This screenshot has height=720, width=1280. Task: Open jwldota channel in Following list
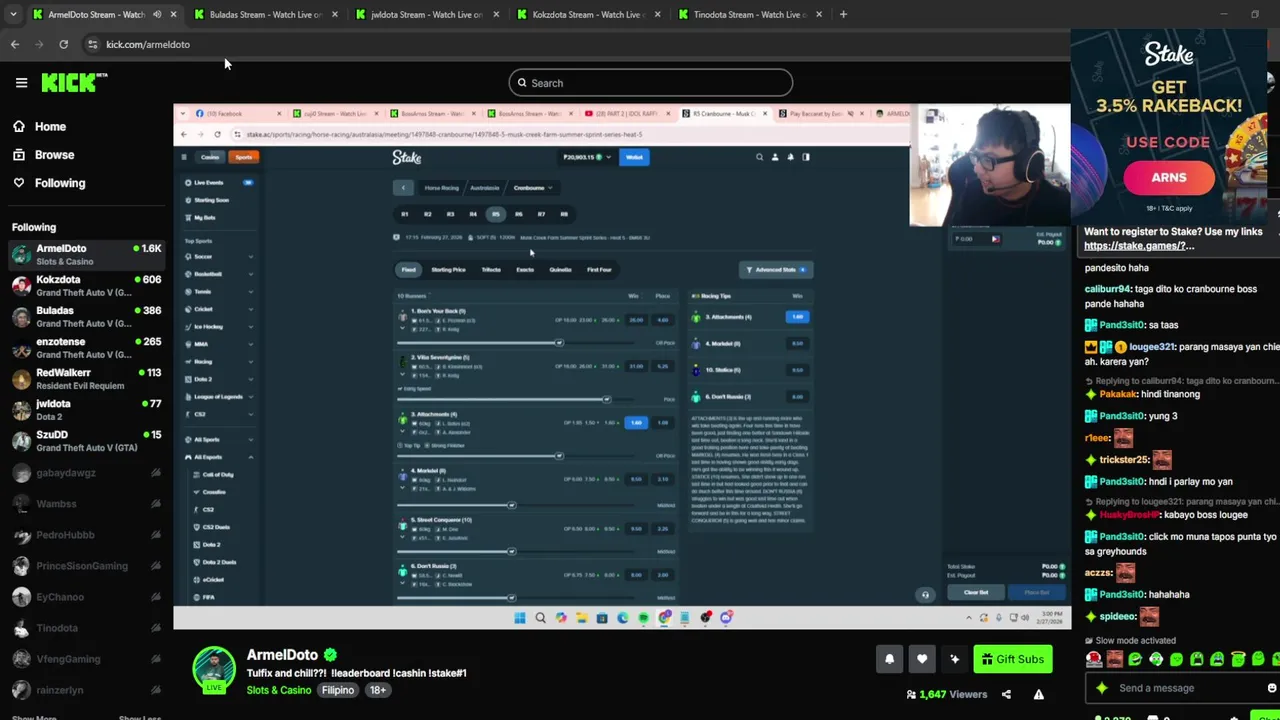pos(86,409)
